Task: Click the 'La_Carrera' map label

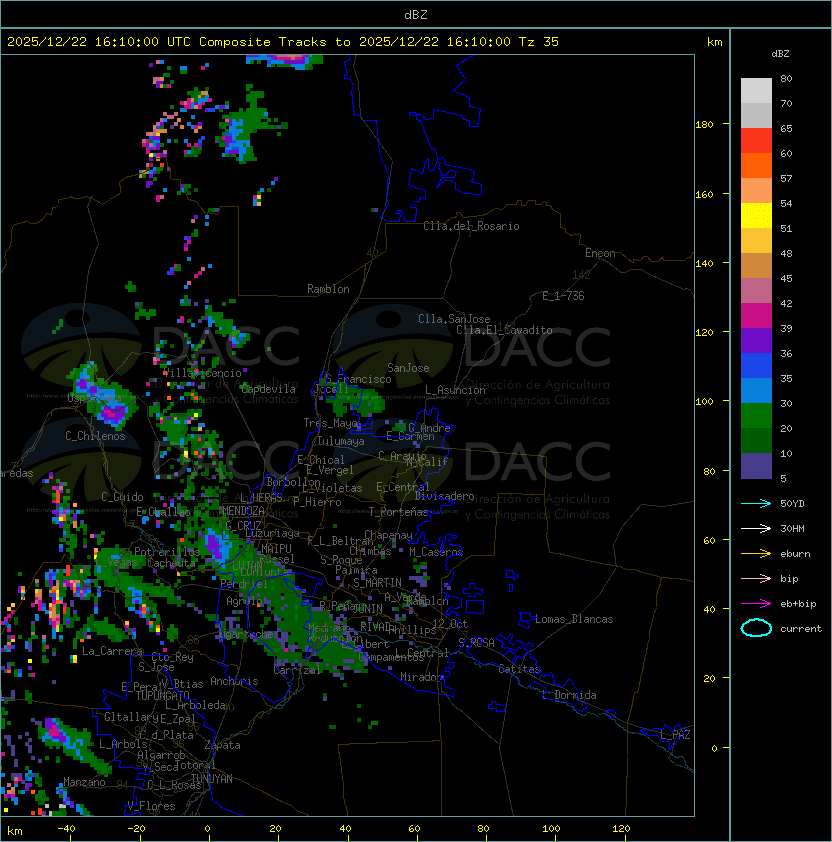Action: [x=112, y=651]
